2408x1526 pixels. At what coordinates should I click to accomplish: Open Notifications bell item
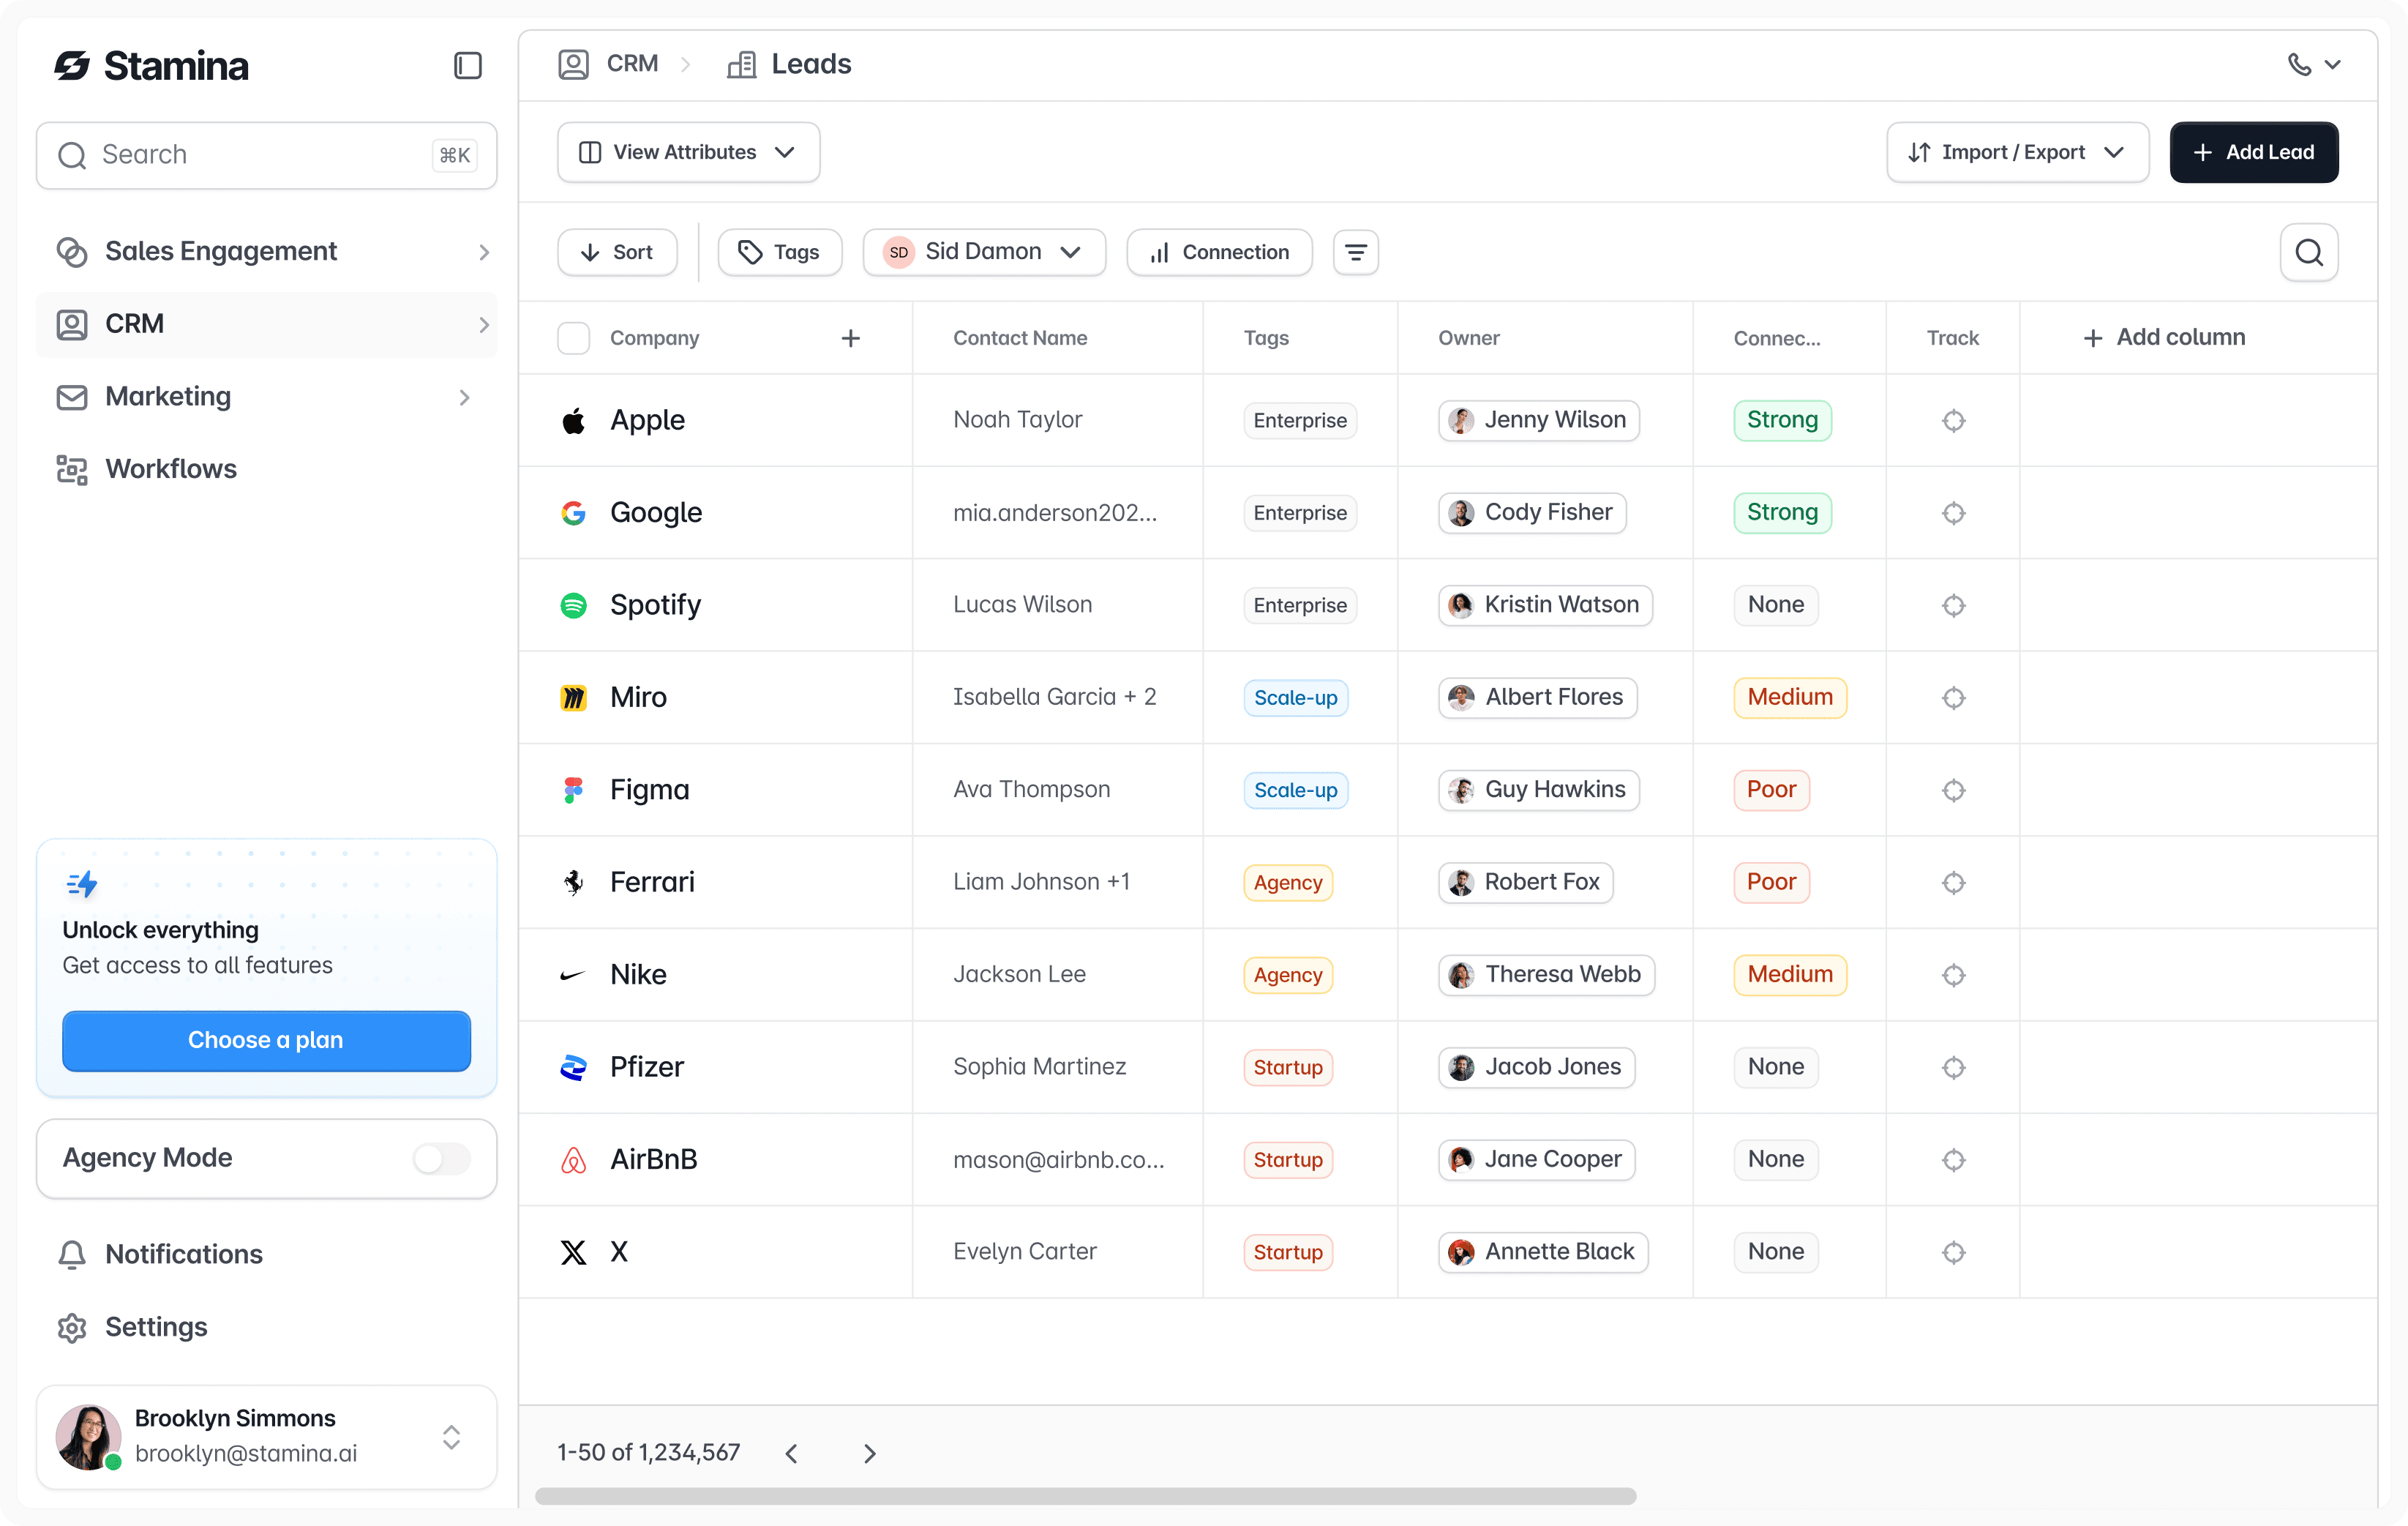(x=184, y=1254)
